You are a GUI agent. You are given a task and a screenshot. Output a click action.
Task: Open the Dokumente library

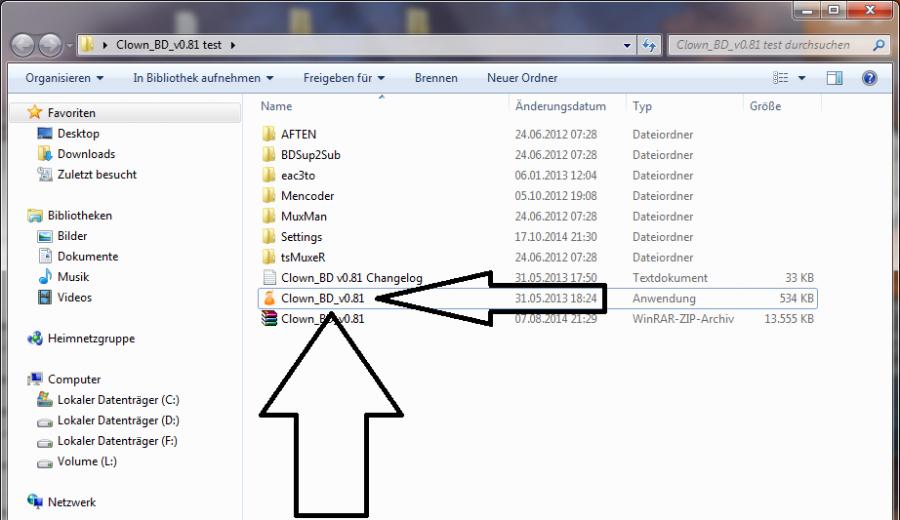[x=88, y=257]
